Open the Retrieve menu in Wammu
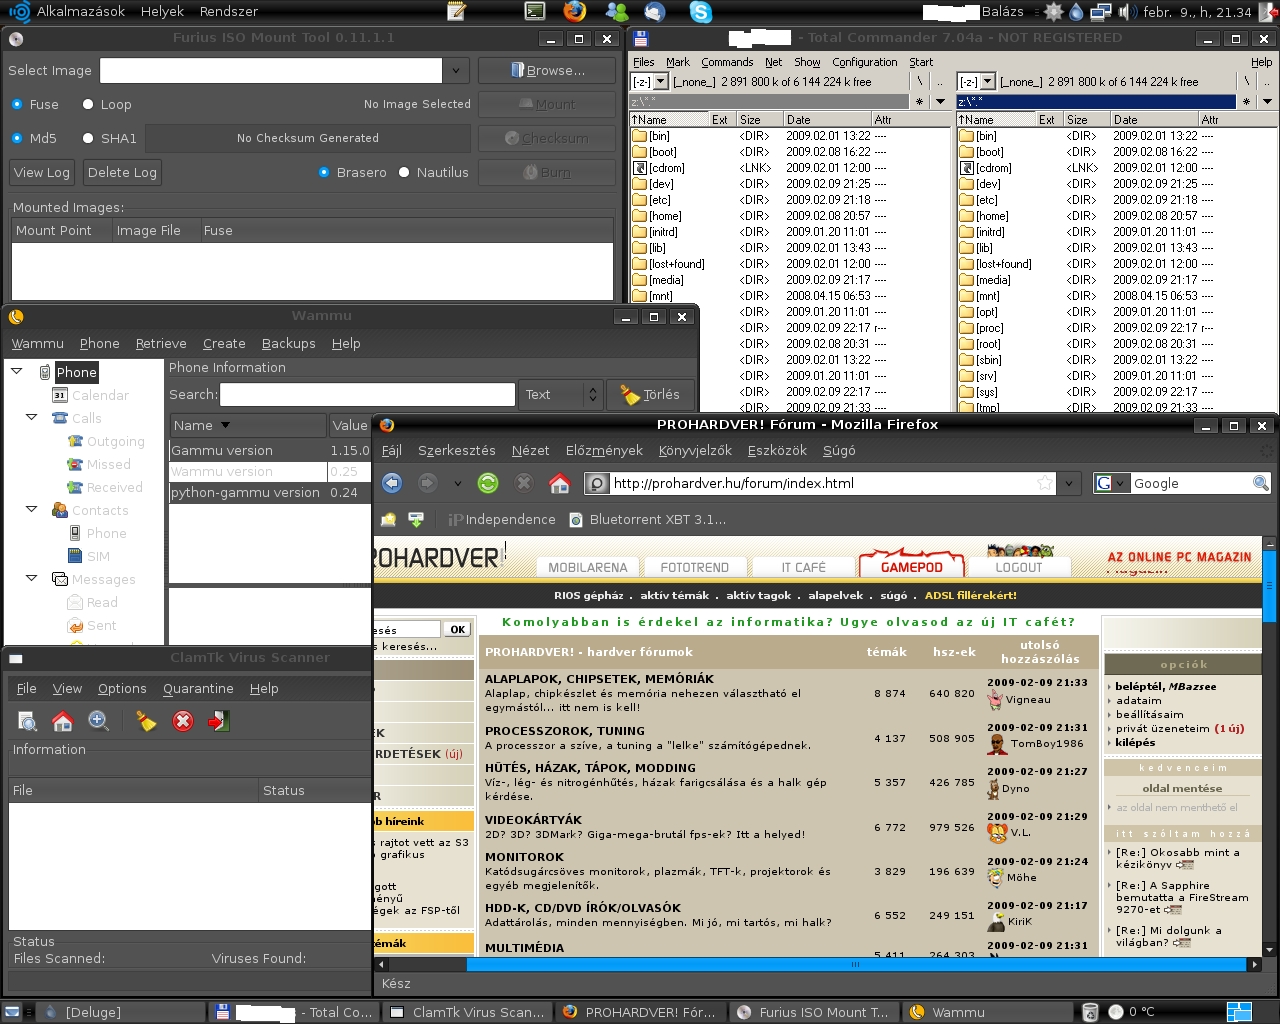The image size is (1280, 1024). pos(161,343)
